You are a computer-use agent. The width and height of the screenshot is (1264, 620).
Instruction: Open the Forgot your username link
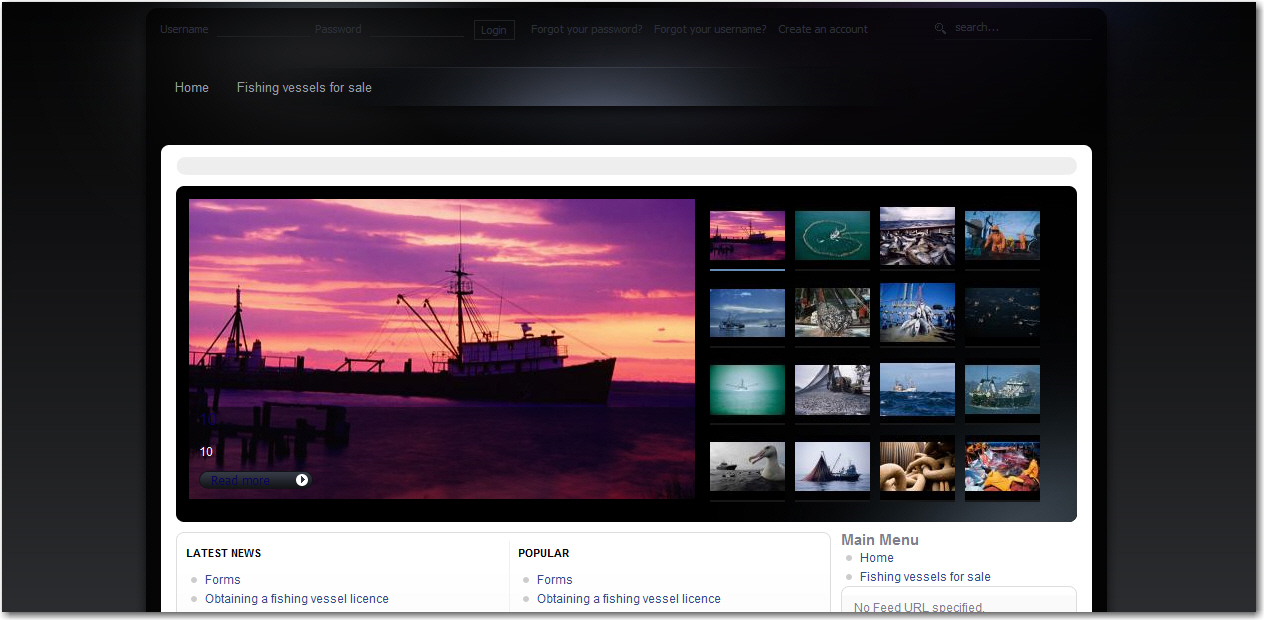pos(710,29)
